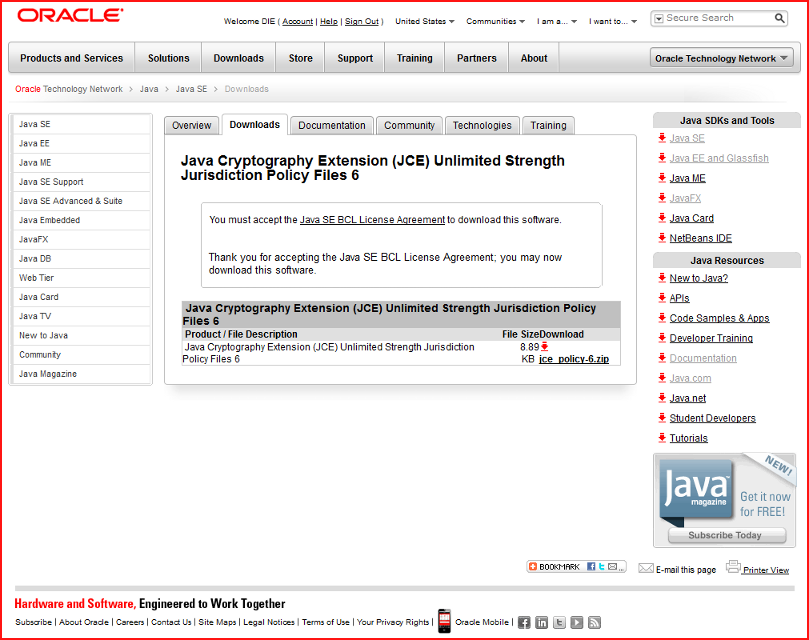The width and height of the screenshot is (809, 640).
Task: Expand the United States country menu
Action: pos(425,21)
